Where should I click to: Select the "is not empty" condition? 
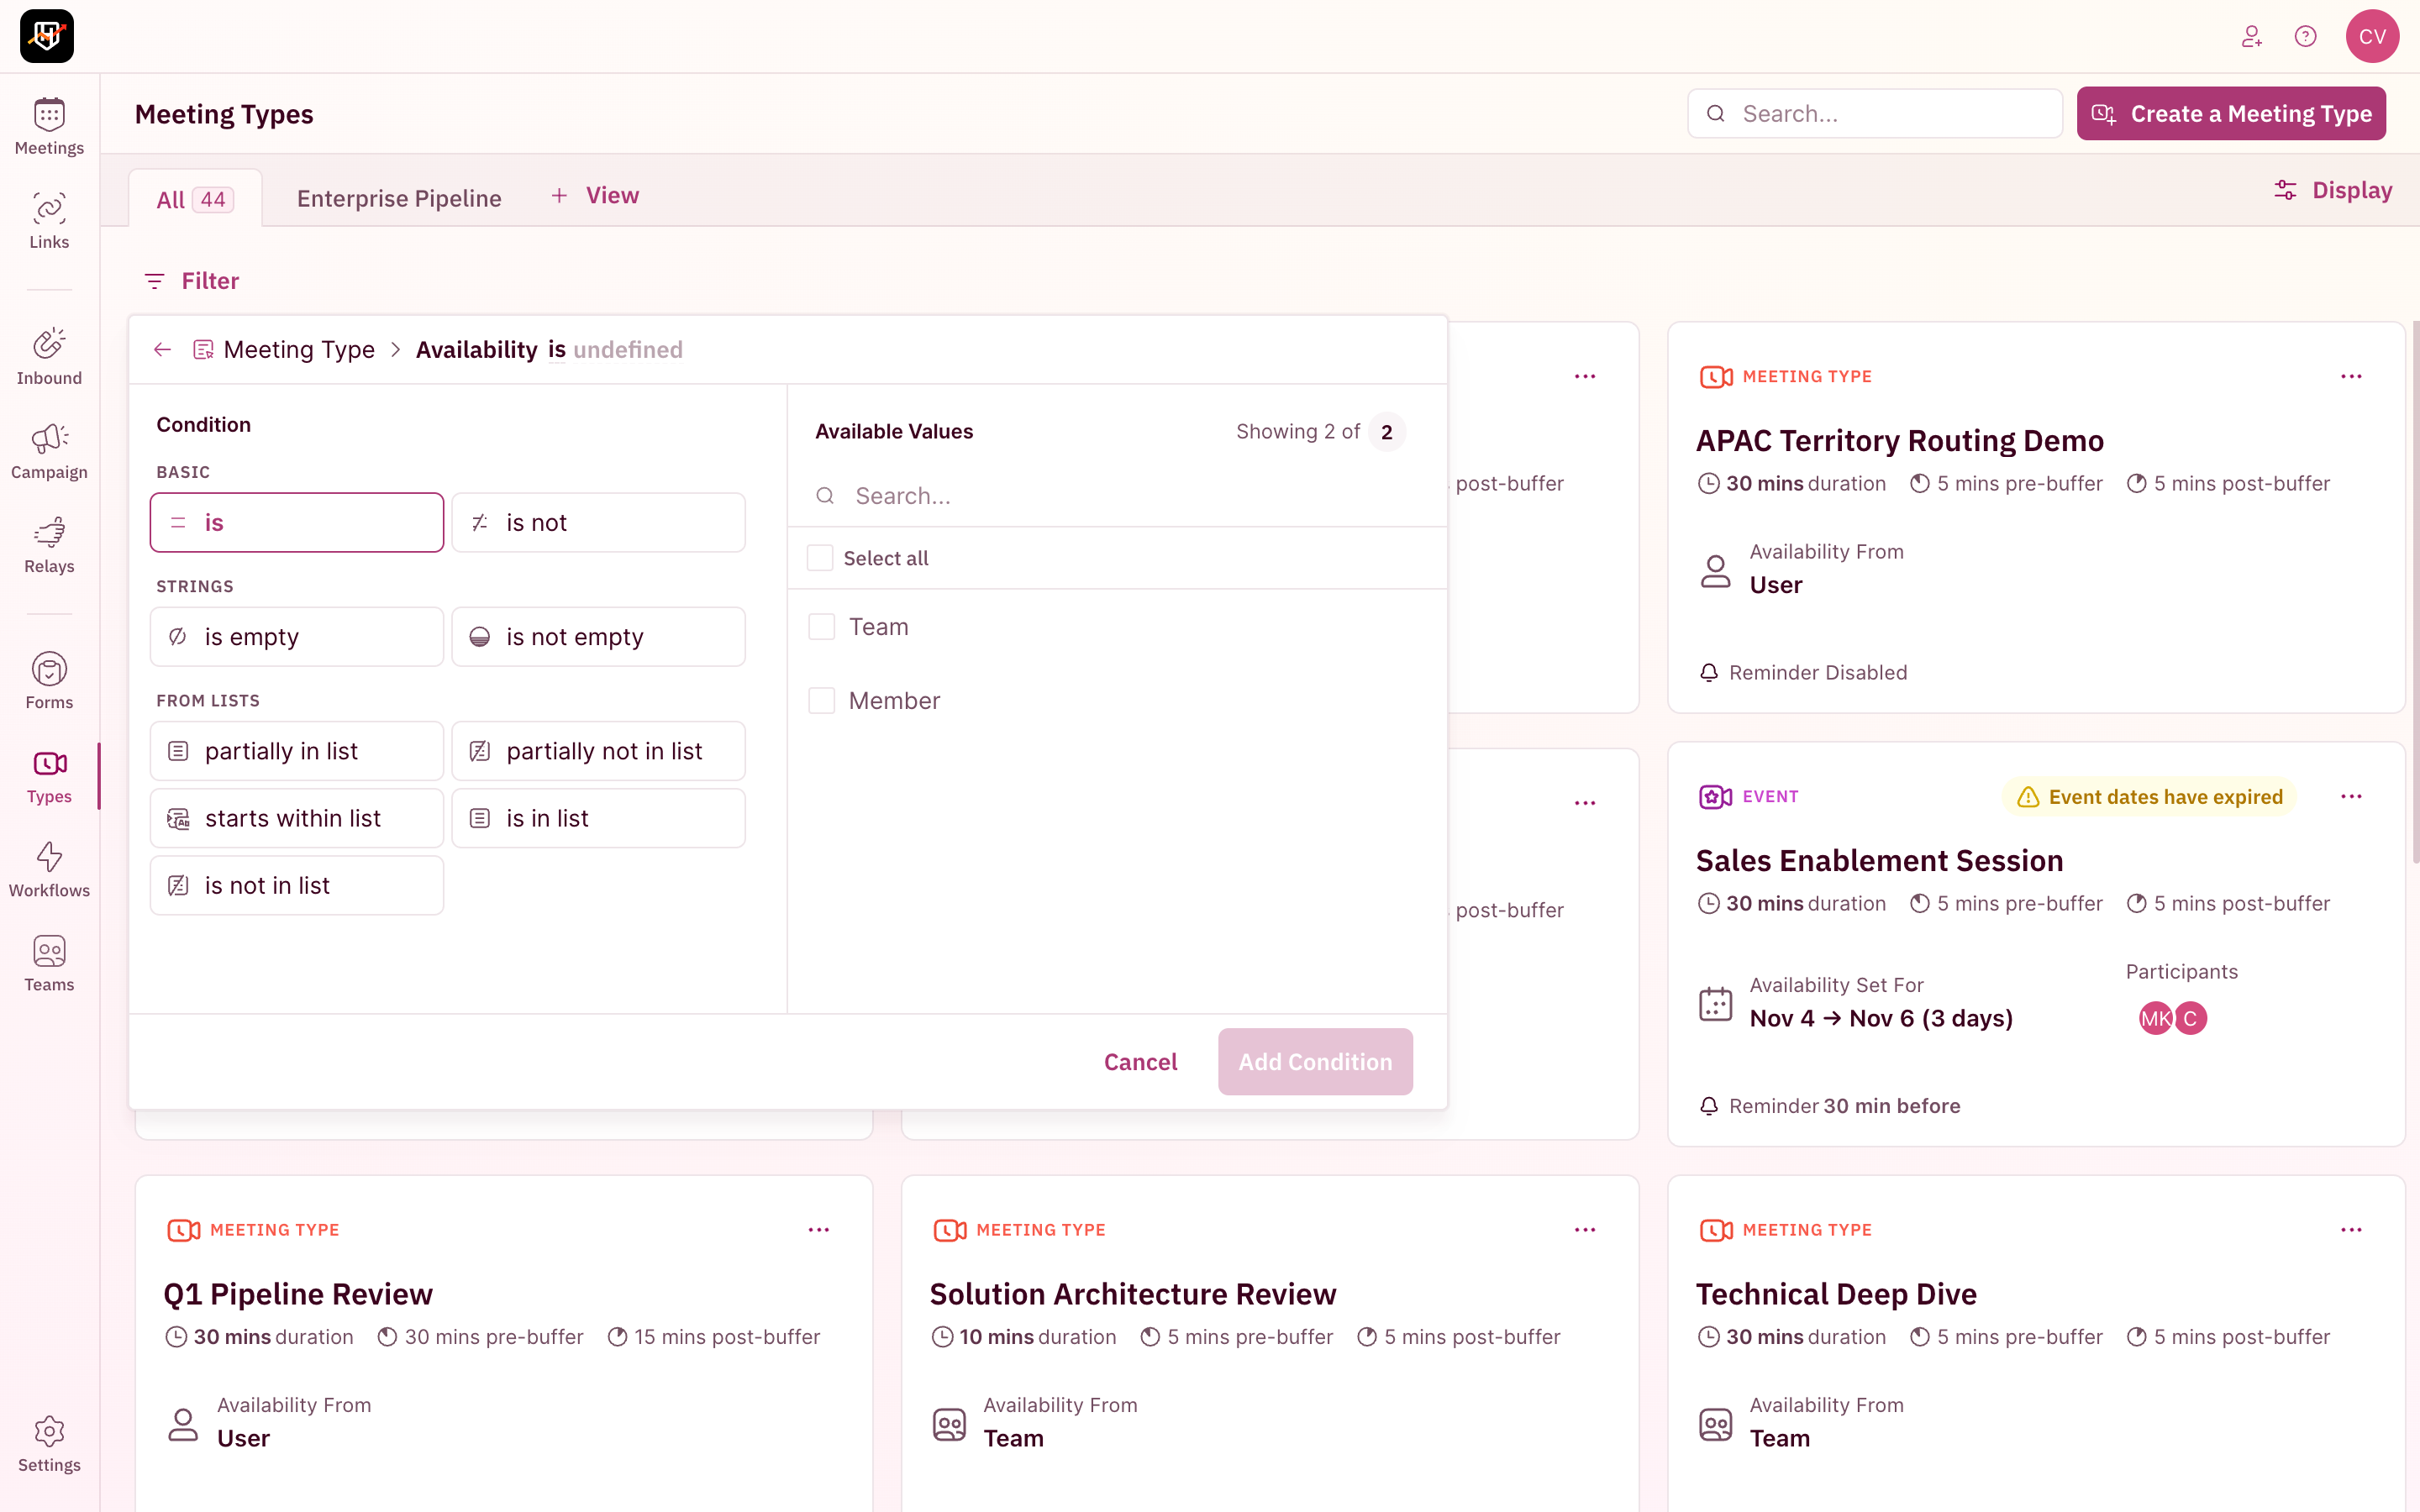point(598,637)
